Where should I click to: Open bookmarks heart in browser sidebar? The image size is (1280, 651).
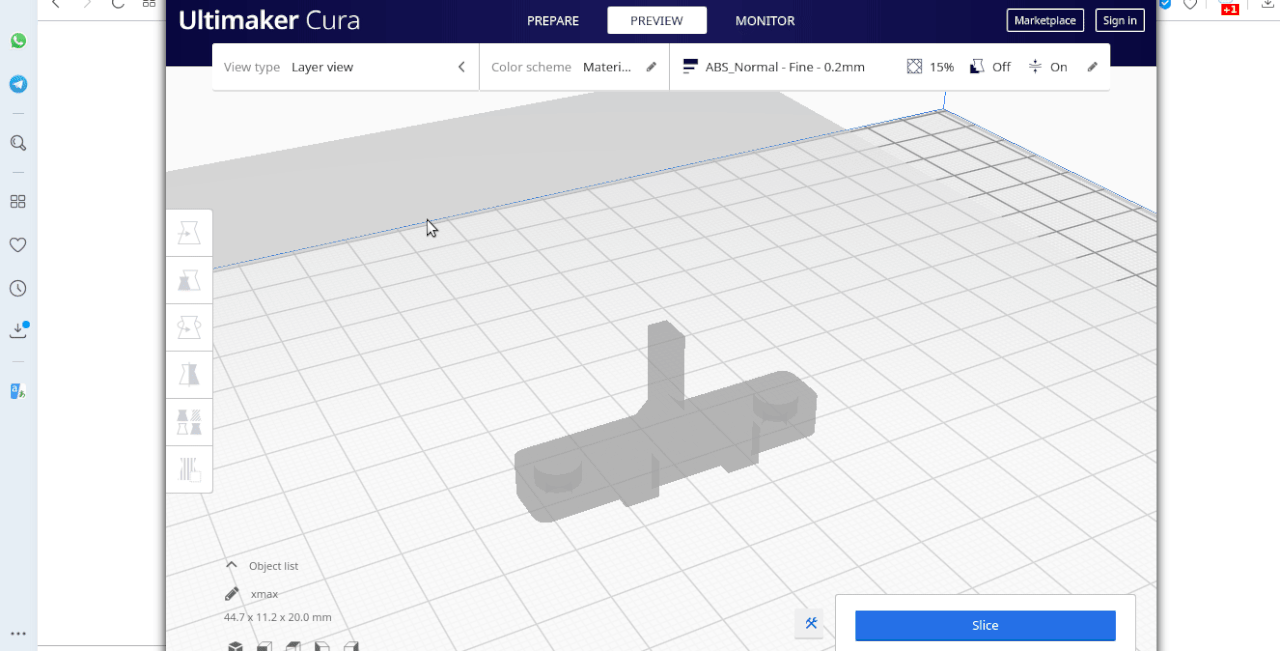tap(18, 245)
